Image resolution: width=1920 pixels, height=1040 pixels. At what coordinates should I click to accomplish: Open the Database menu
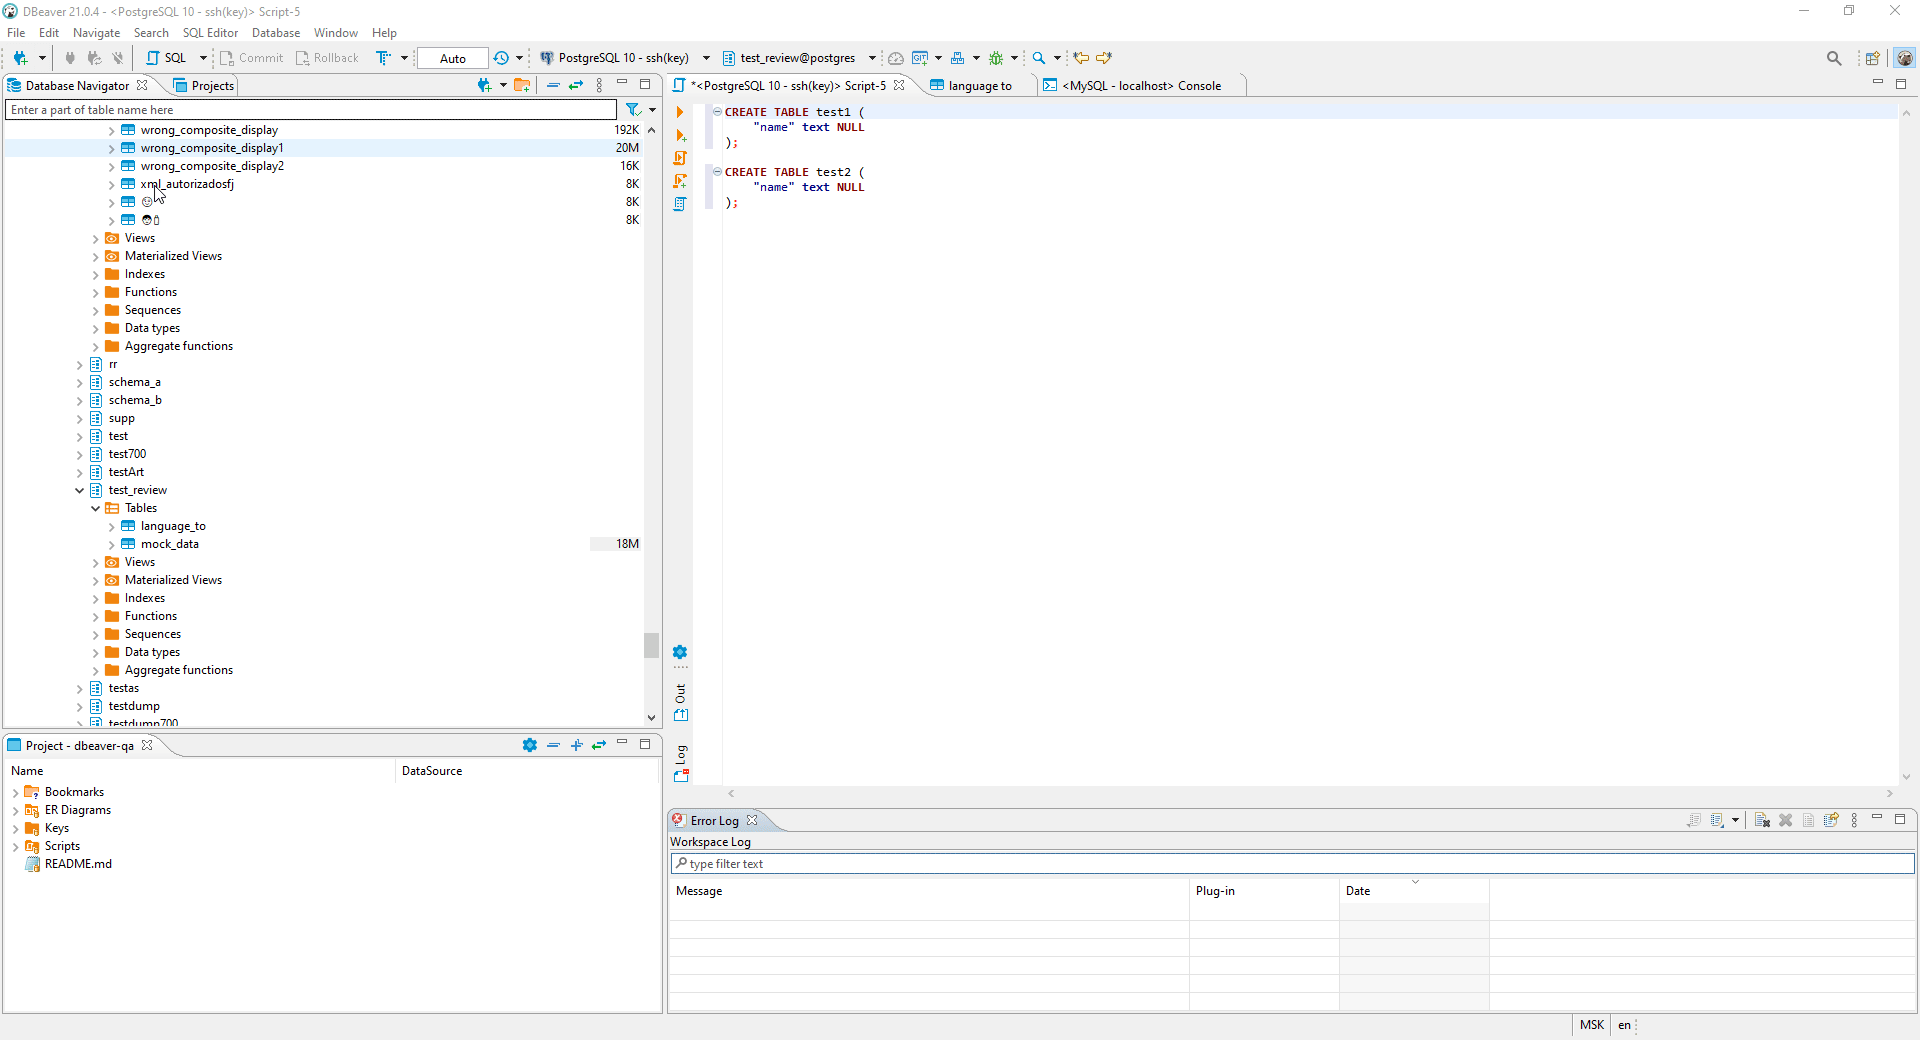tap(276, 33)
